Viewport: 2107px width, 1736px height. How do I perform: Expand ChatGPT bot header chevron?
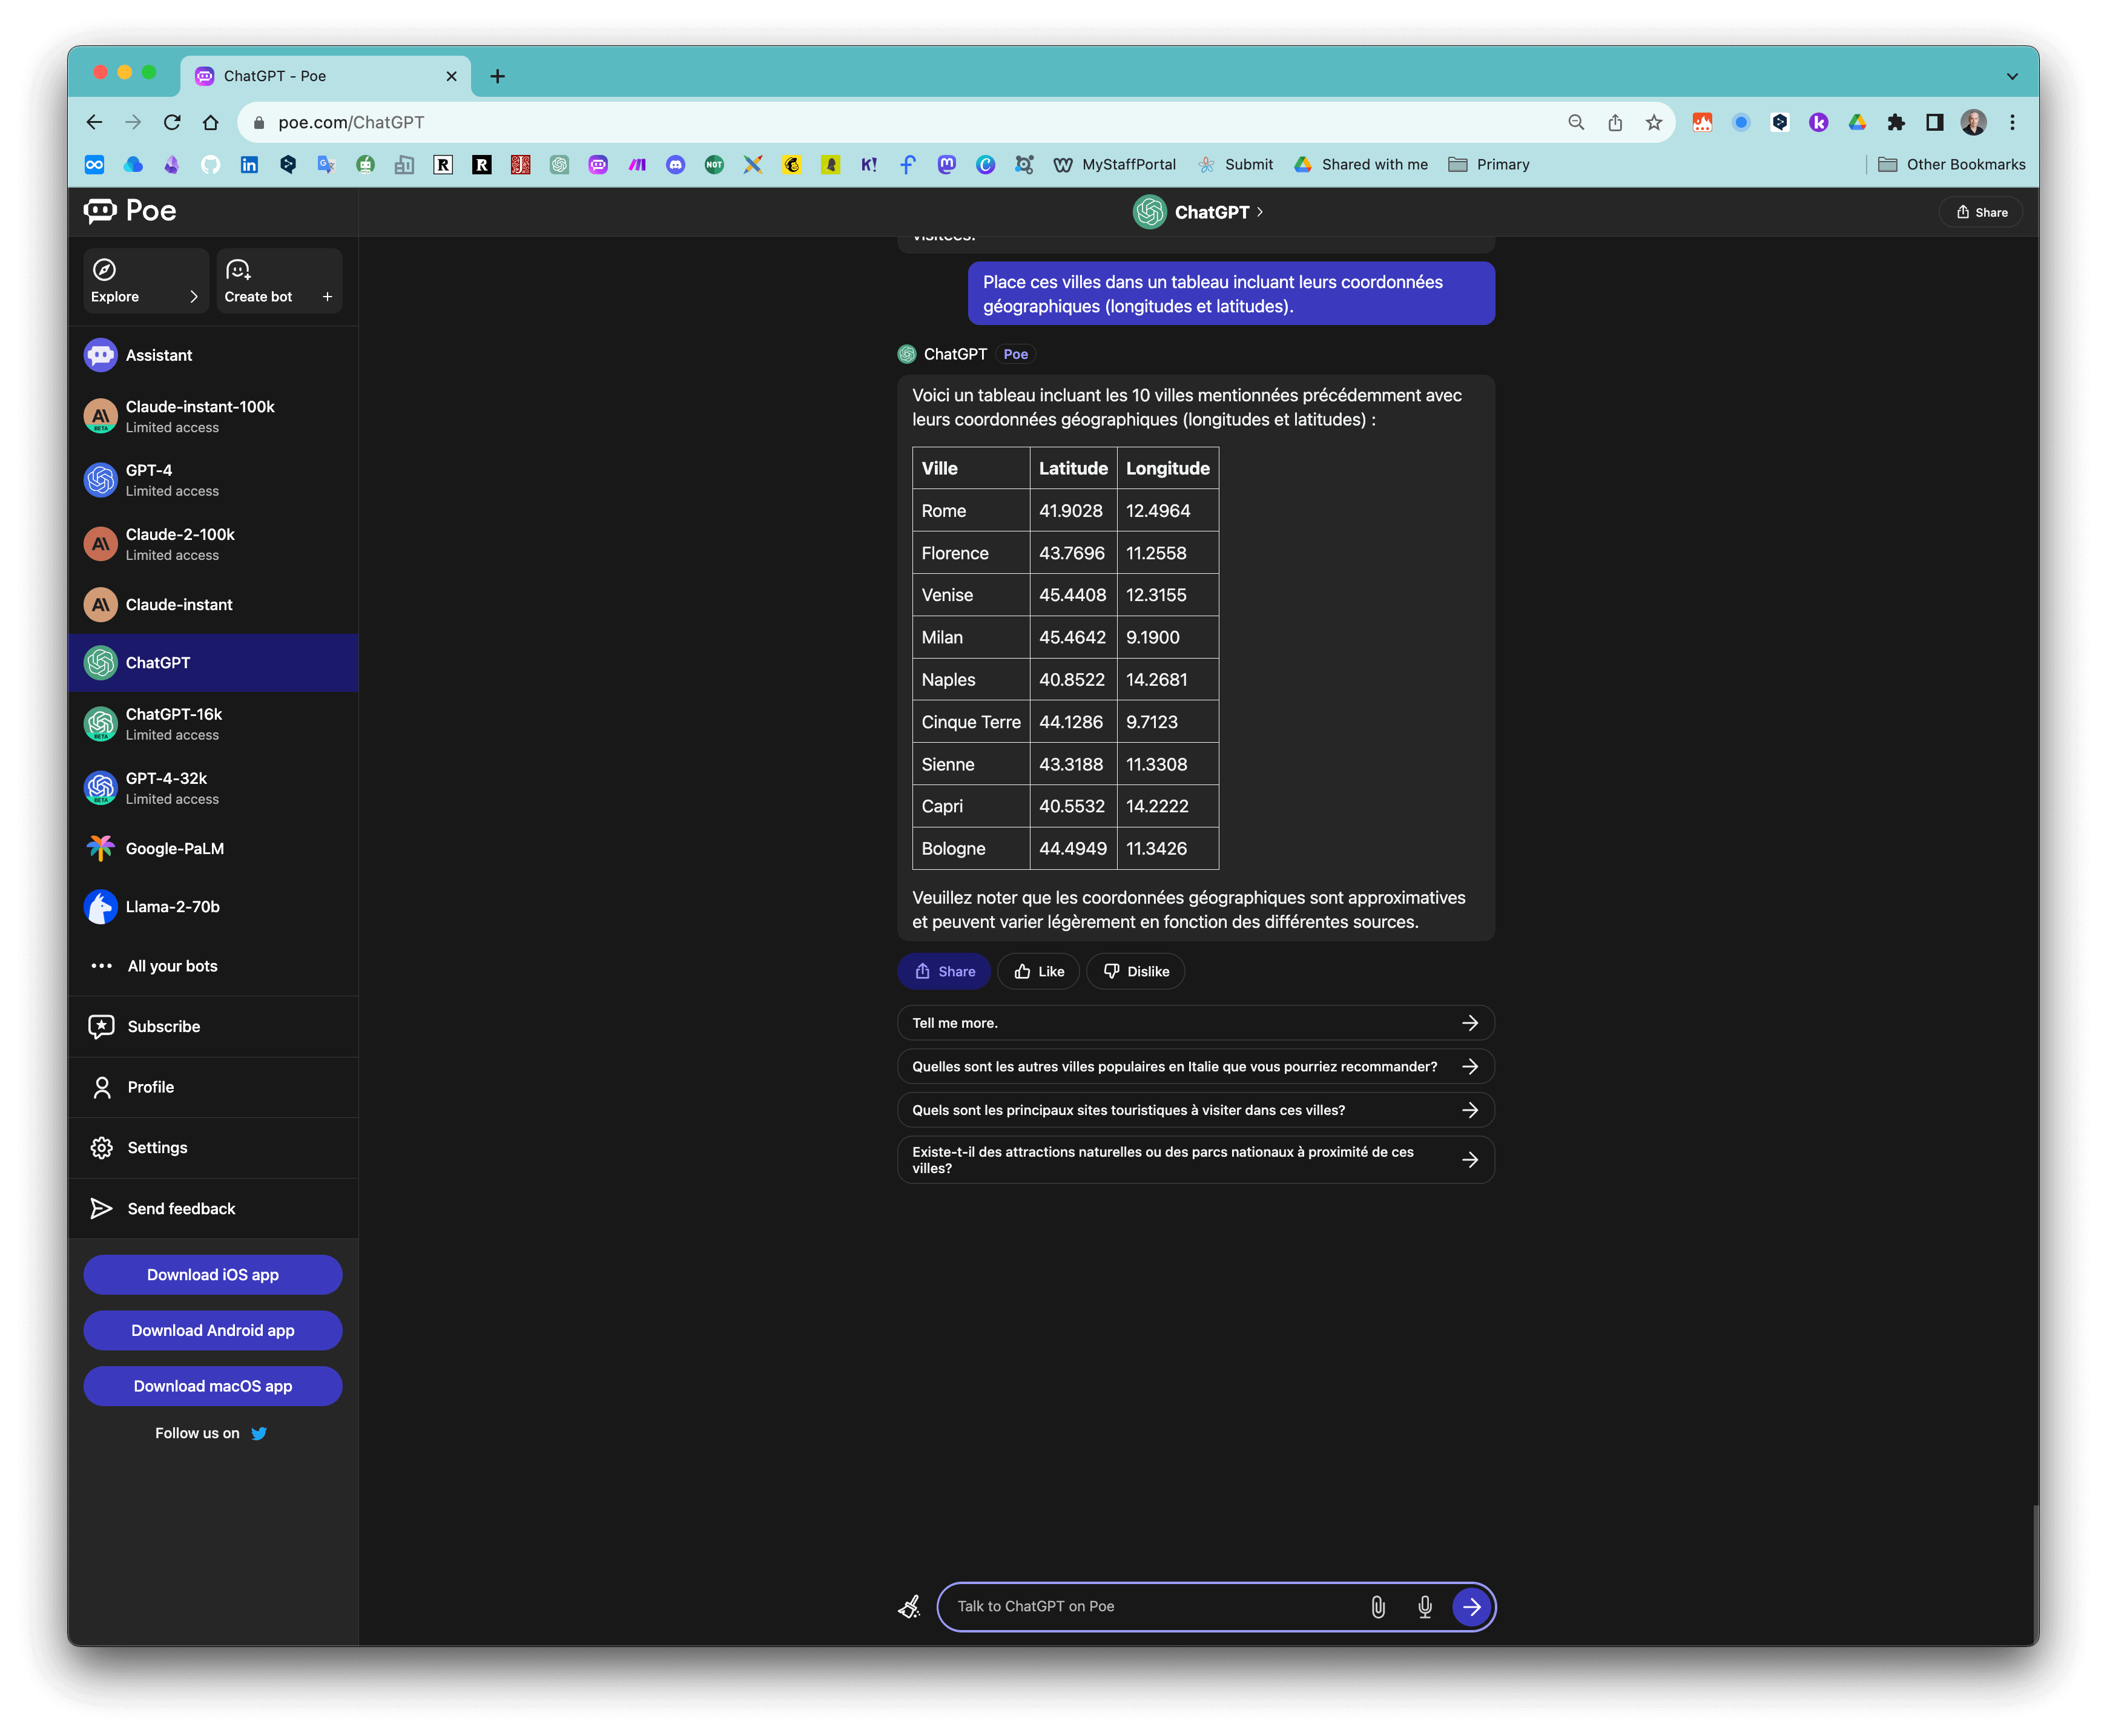[1260, 212]
